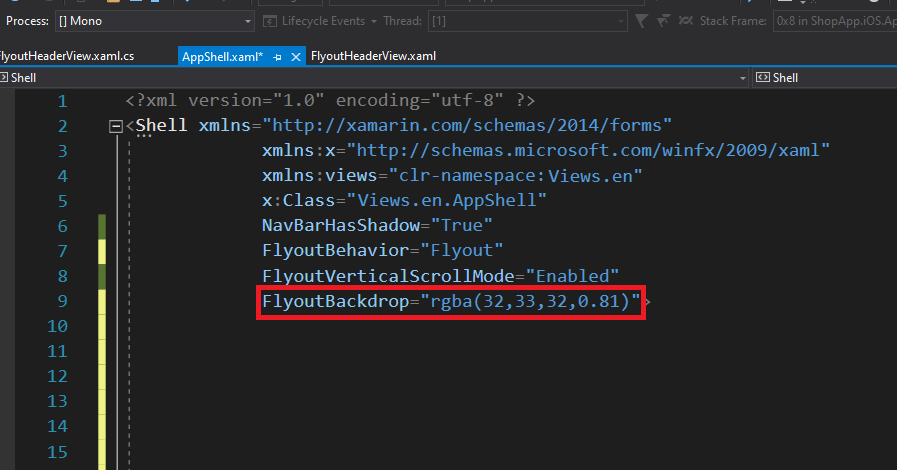Click the crossed threads icon before Stack Frame
This screenshot has width=897, height=470.
pos(685,21)
